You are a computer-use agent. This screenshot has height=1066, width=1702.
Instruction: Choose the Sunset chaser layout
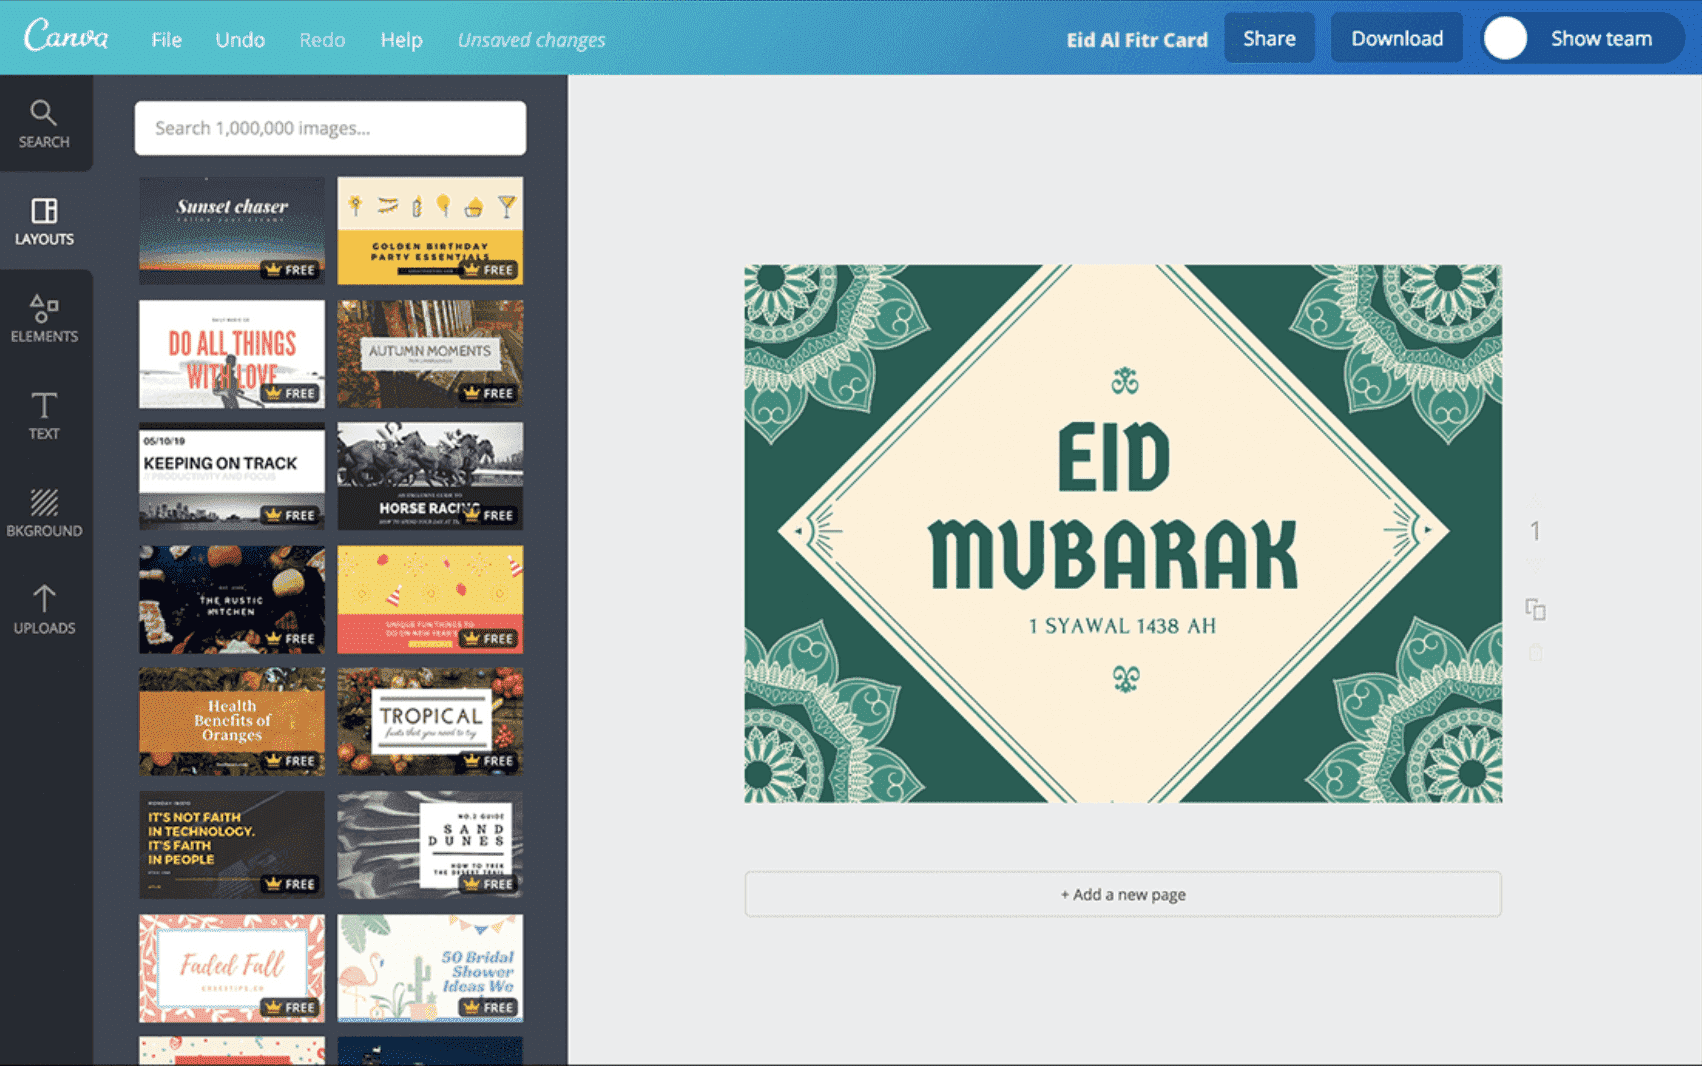(x=232, y=231)
